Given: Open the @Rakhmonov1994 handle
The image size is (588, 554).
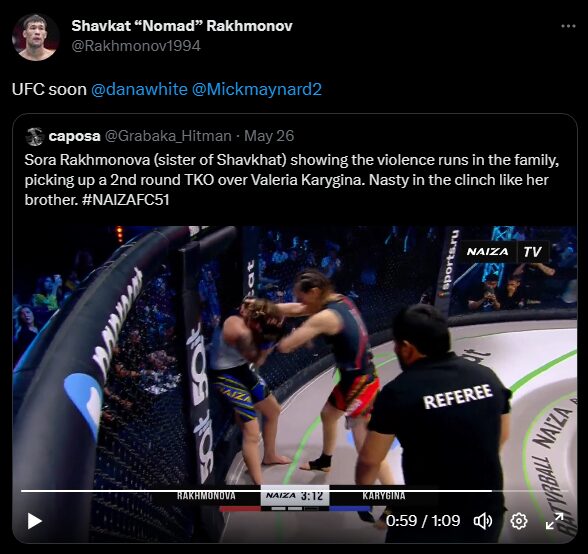Looking at the screenshot, I should 136,46.
